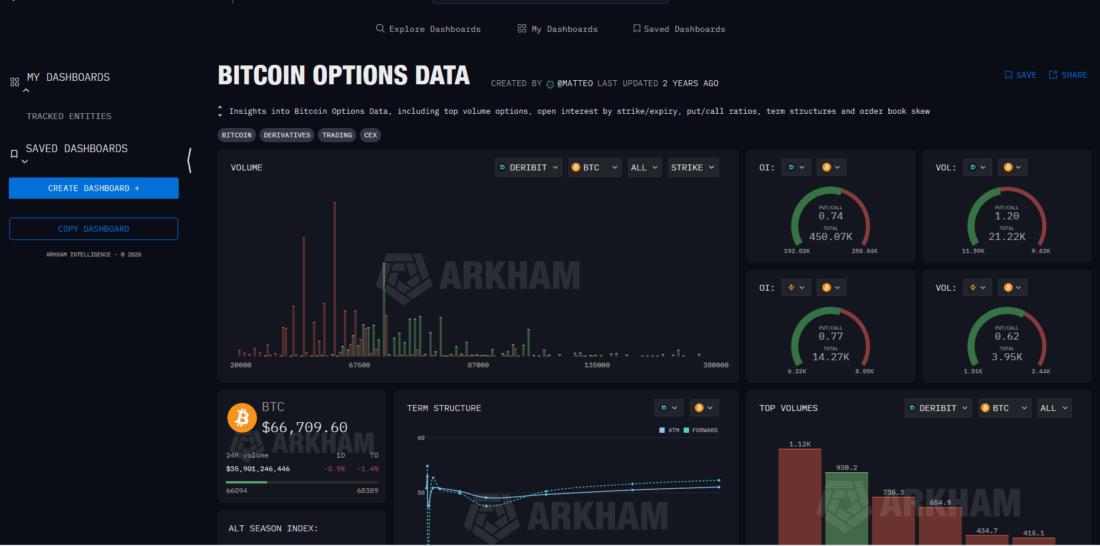Open exchange dropdown in Term Structure panel
This screenshot has height=546, width=1100.
669,408
